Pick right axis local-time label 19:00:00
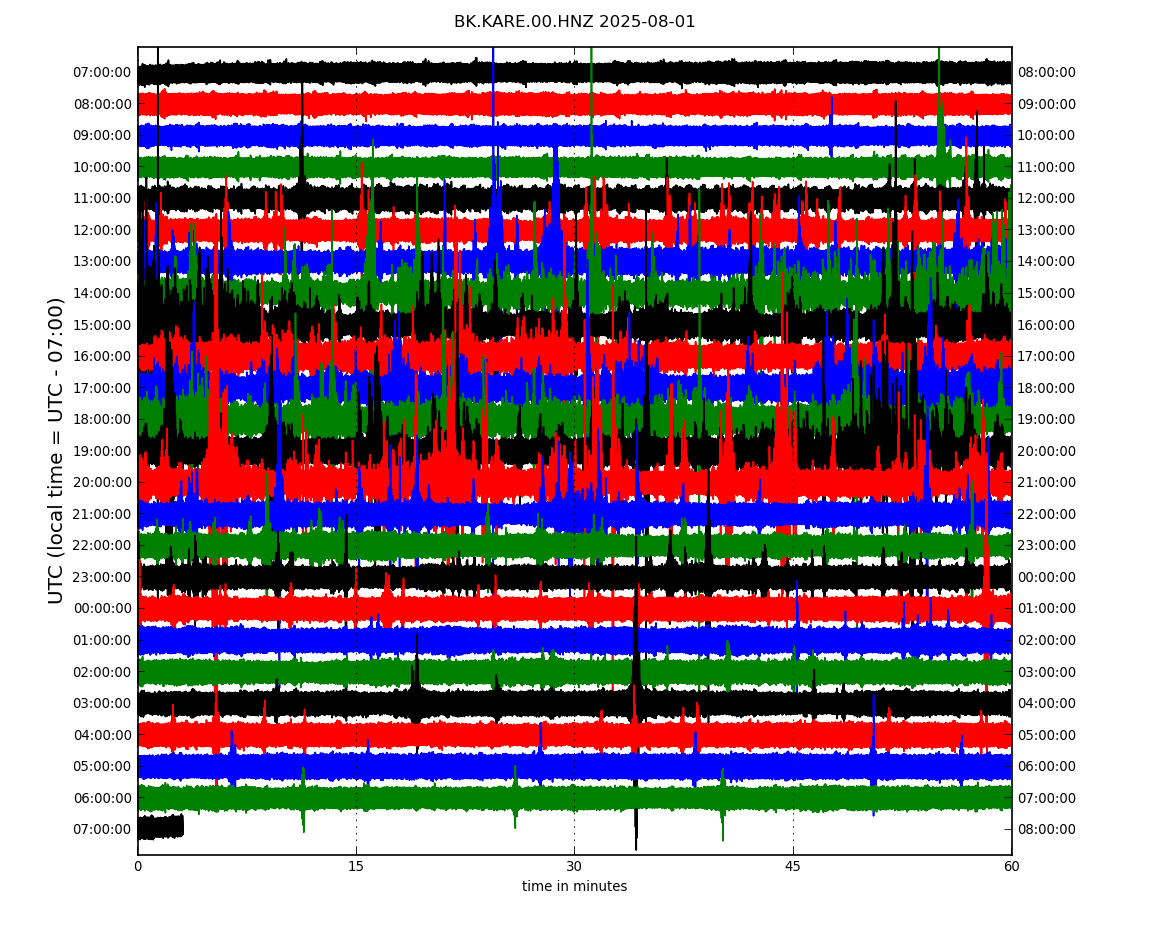Image resolution: width=1150 pixels, height=950 pixels. click(x=1047, y=420)
